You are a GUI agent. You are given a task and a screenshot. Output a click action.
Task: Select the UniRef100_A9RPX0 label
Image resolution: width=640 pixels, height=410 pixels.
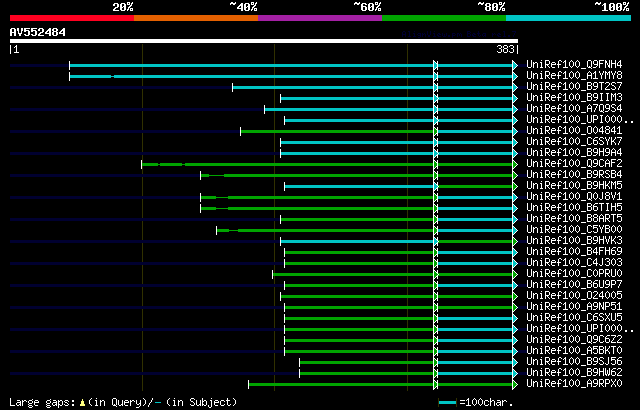click(x=574, y=384)
